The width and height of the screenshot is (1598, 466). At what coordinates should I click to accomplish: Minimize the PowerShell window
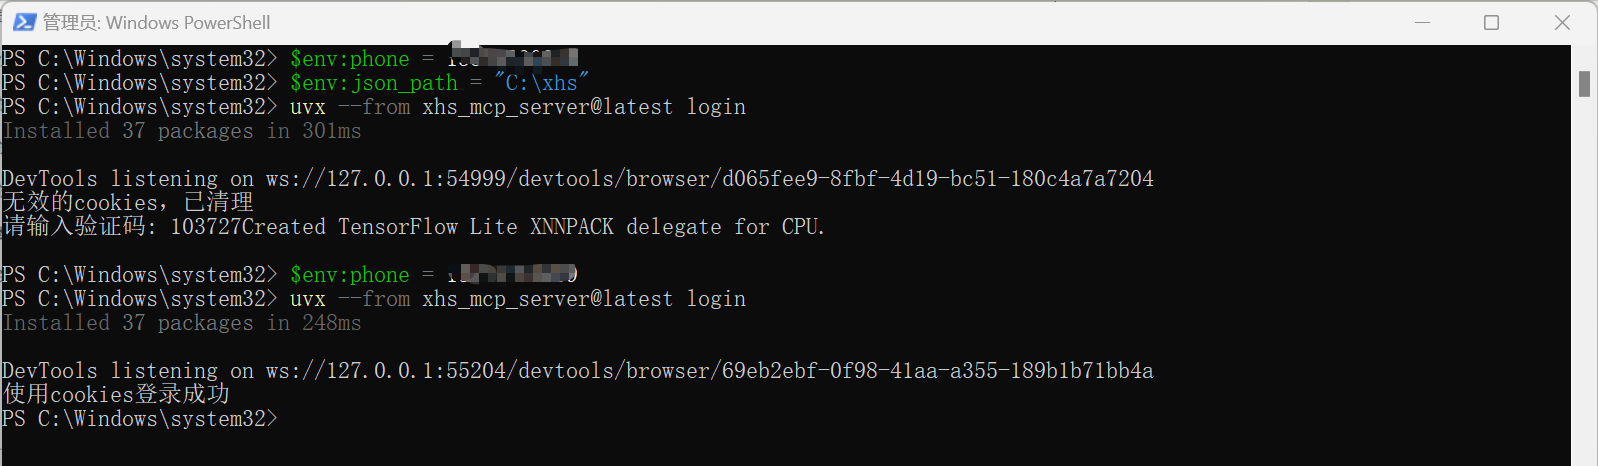[1422, 22]
